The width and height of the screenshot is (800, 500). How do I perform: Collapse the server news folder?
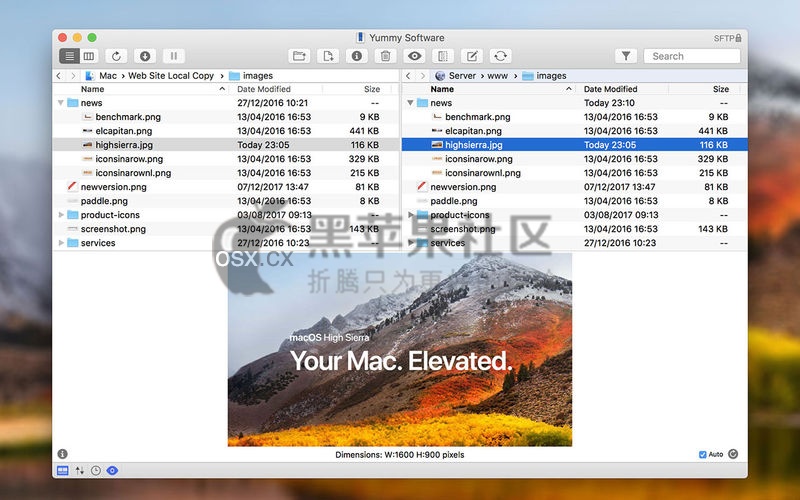[x=410, y=103]
